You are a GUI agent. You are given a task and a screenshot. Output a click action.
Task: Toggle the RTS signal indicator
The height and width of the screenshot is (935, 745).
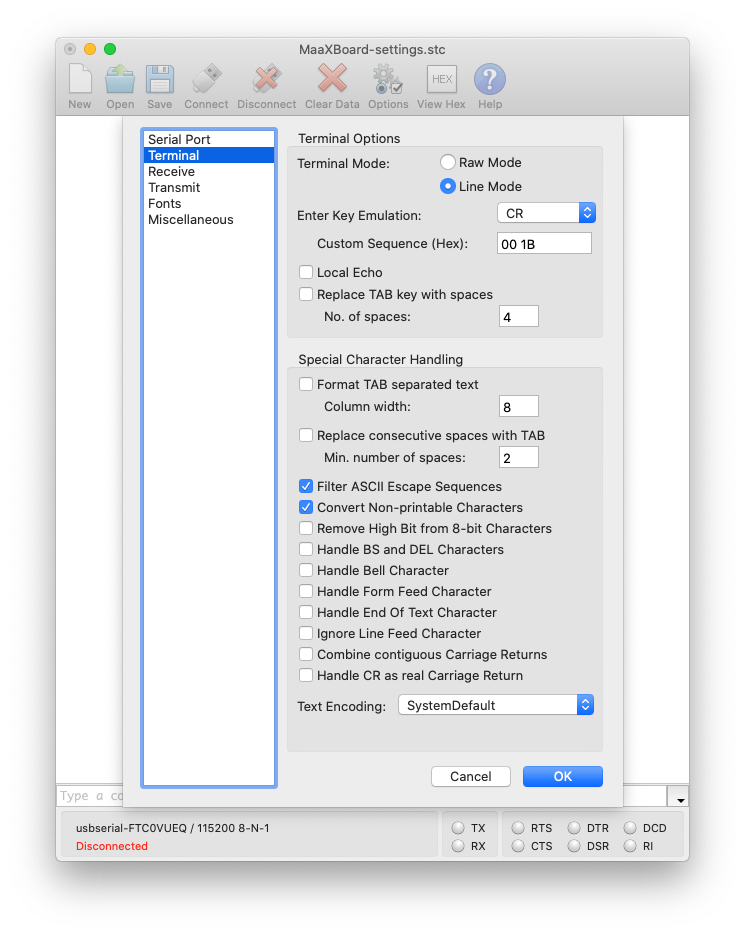point(518,828)
